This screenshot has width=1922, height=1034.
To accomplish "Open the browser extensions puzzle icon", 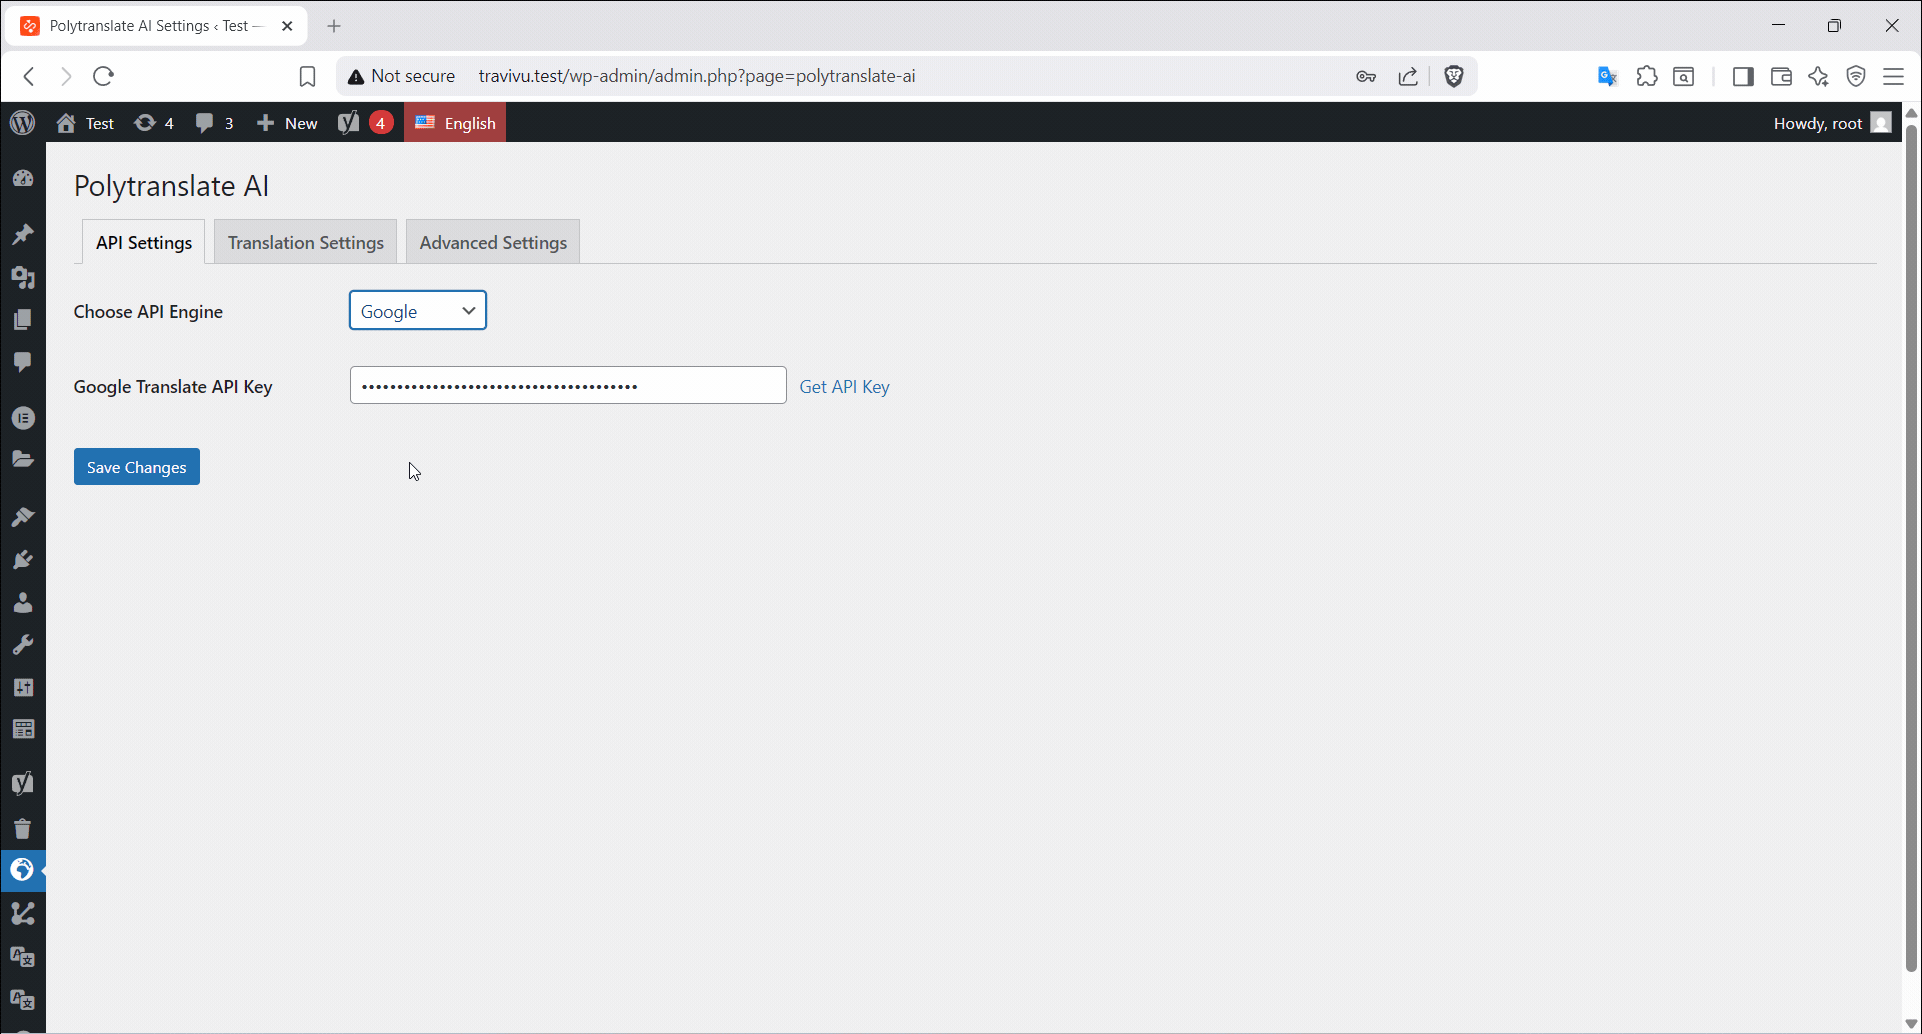I will click(x=1646, y=75).
